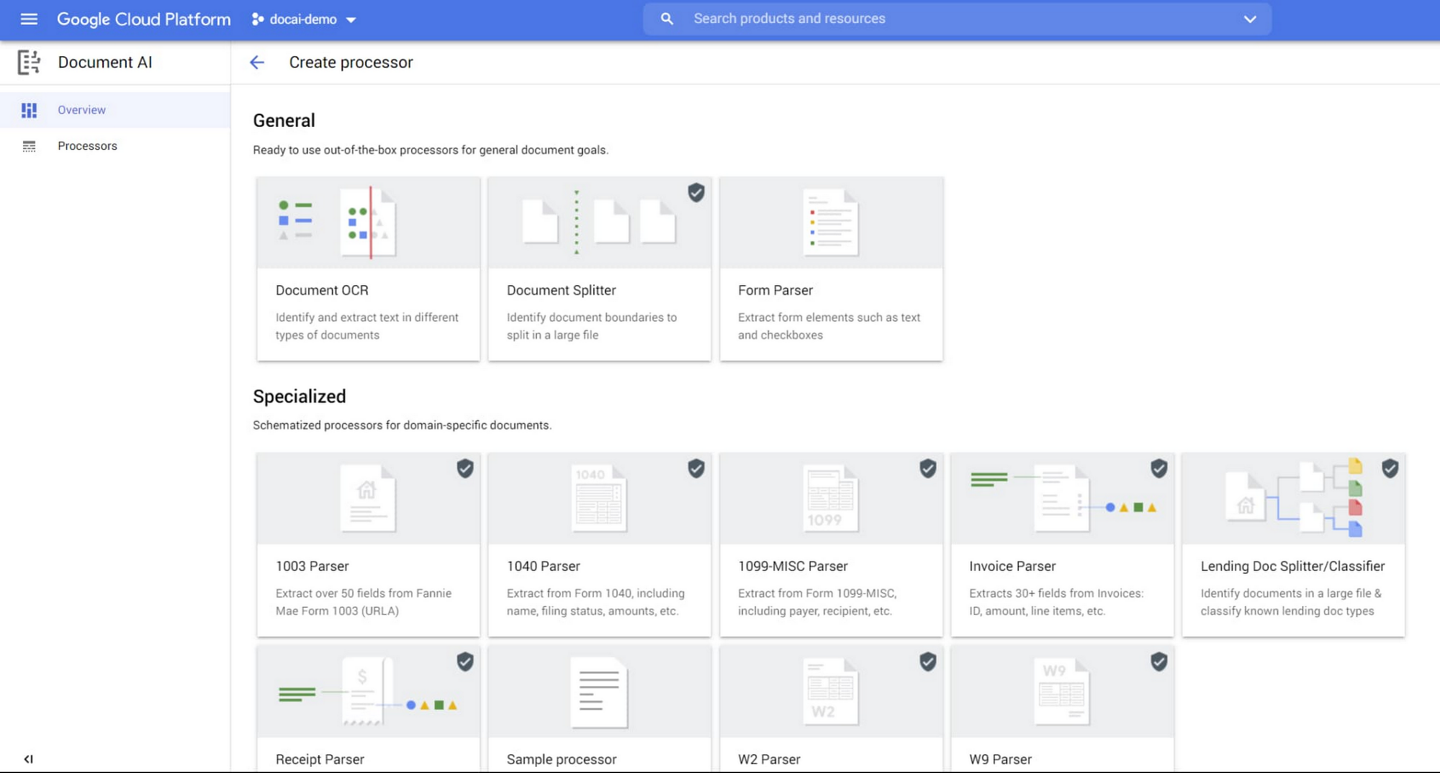Click the search magnifier icon
Screen dimensions: 1440x773
(x=666, y=18)
